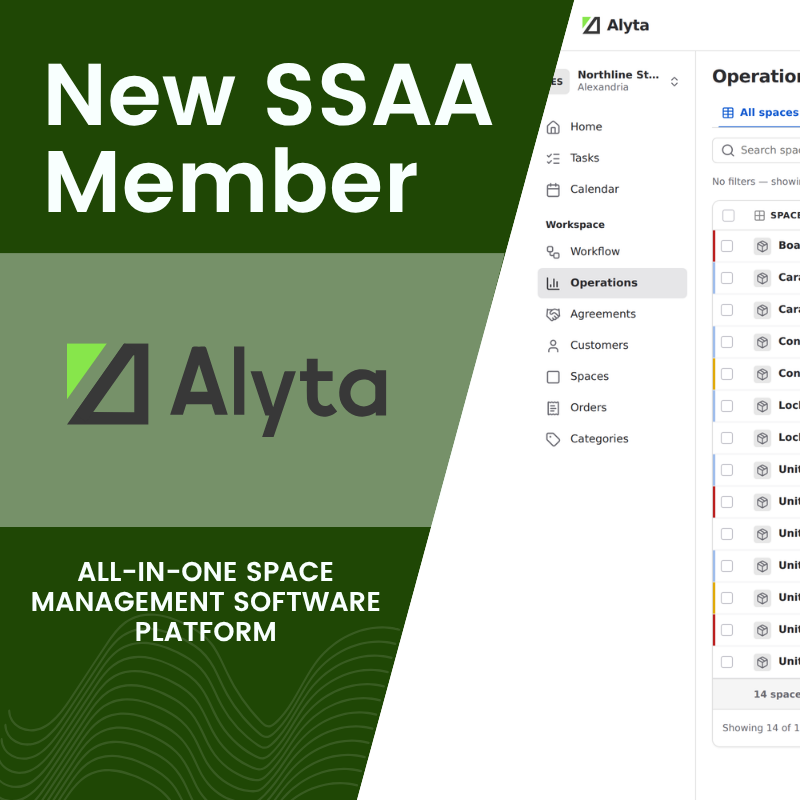800x800 pixels.
Task: Open Home from the sidebar house icon
Action: click(553, 127)
